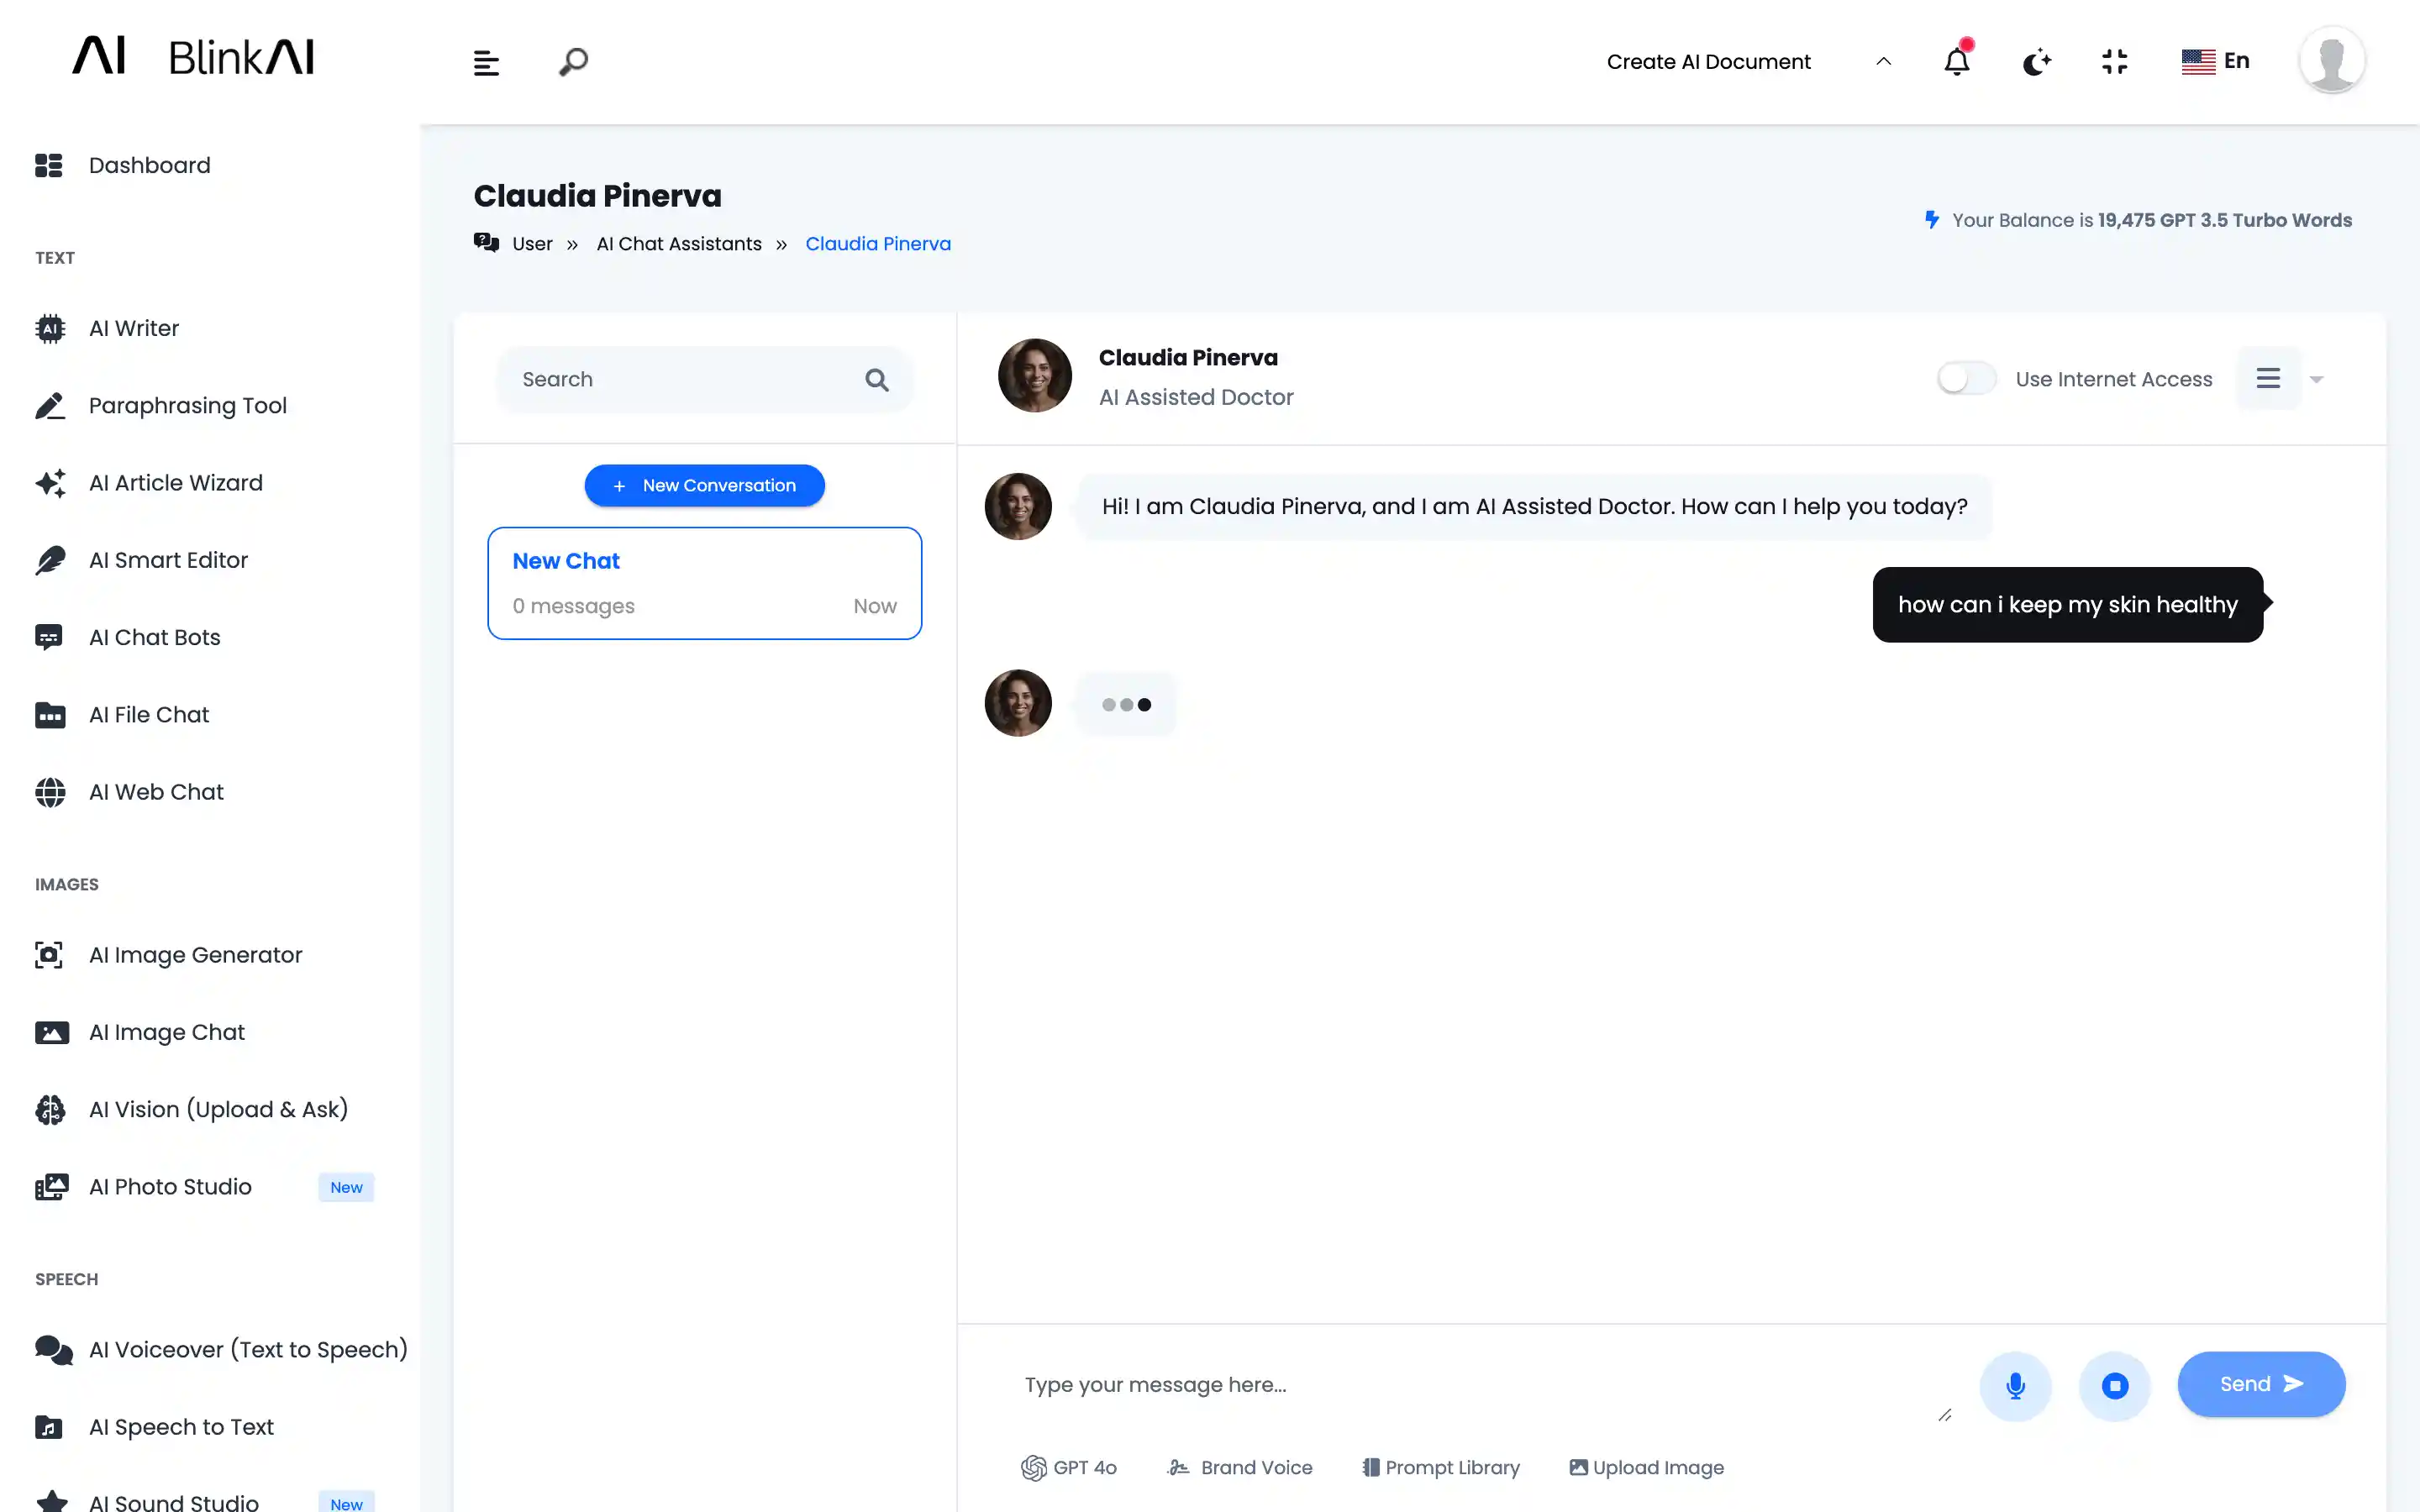Expand Create AI Document chevron
The width and height of the screenshot is (2420, 1512).
click(1883, 62)
